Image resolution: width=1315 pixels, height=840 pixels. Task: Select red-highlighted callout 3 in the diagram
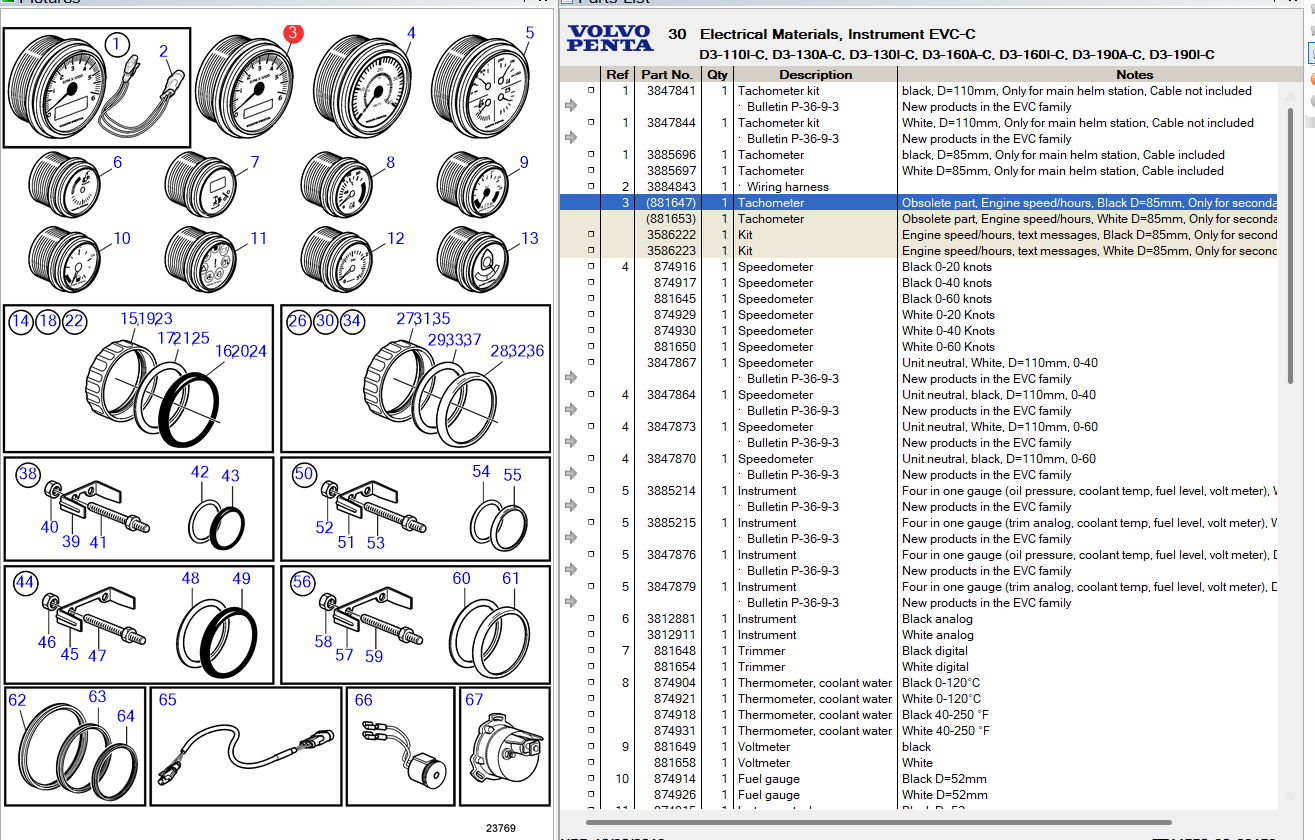tap(292, 33)
